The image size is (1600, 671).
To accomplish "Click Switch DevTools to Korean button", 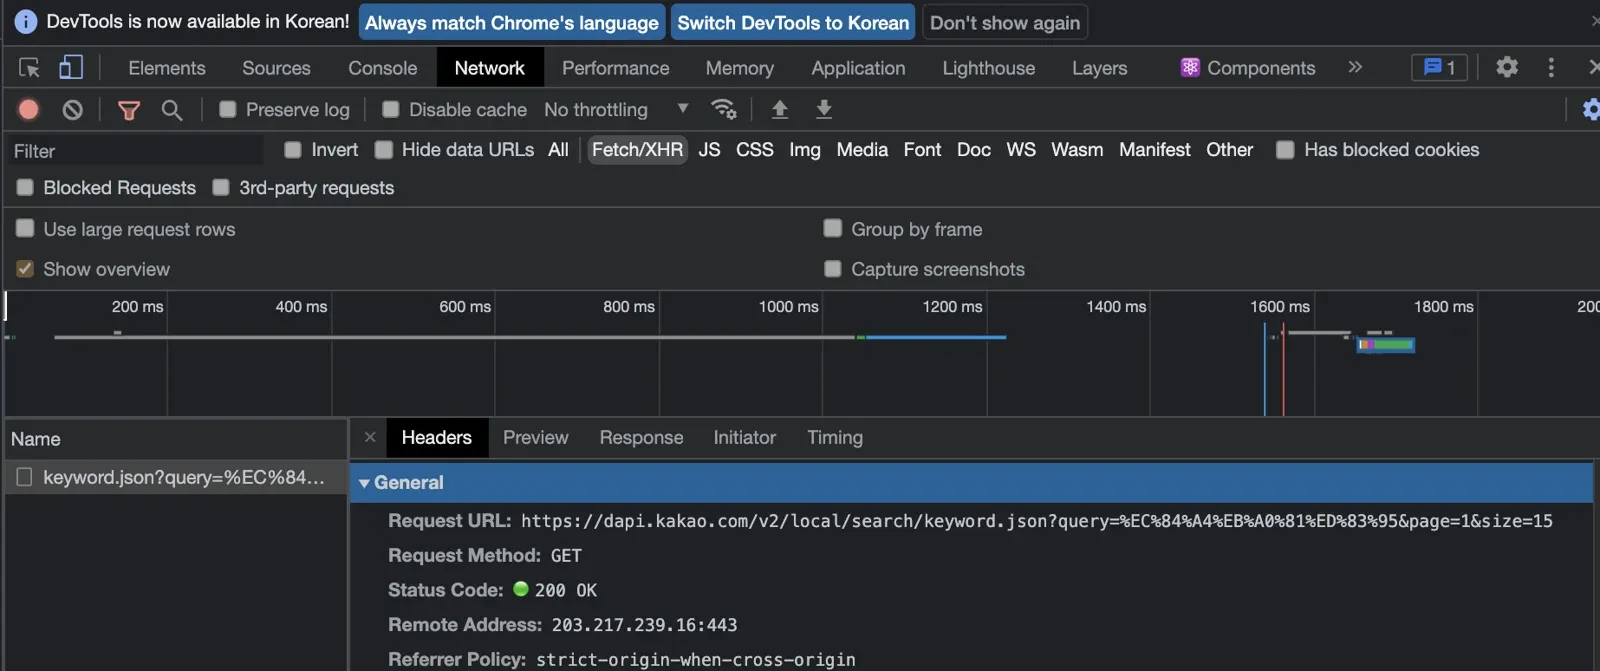I will [x=793, y=22].
